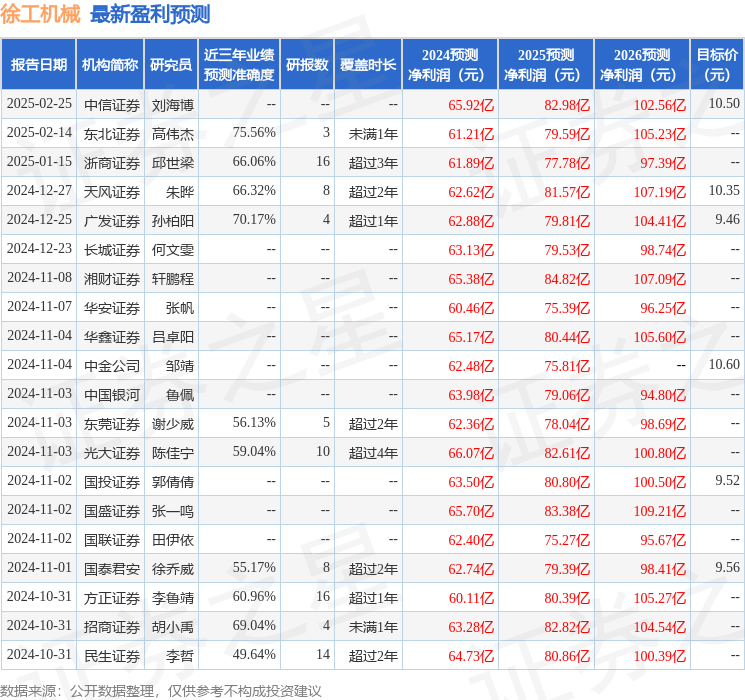Click the 覆盖时长 column header

click(368, 65)
